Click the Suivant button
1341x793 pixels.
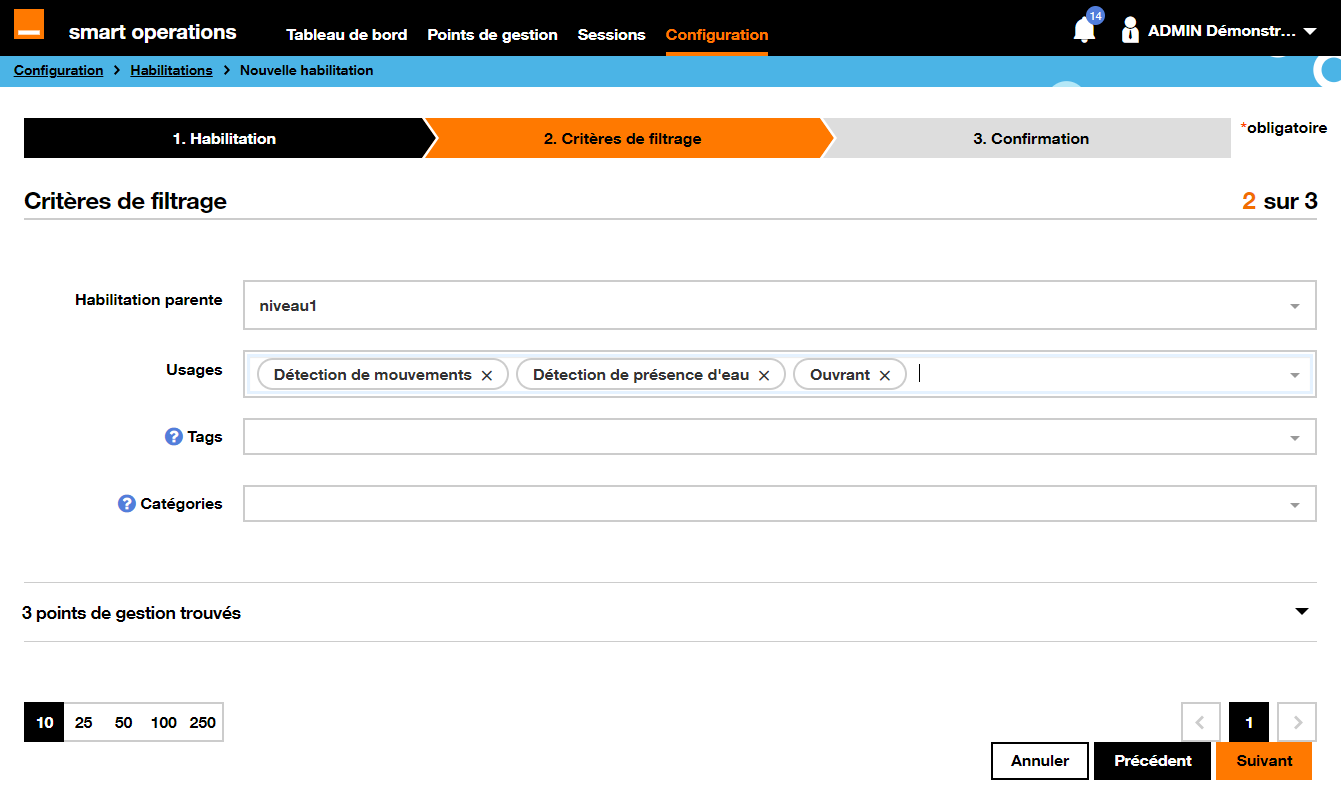1263,760
